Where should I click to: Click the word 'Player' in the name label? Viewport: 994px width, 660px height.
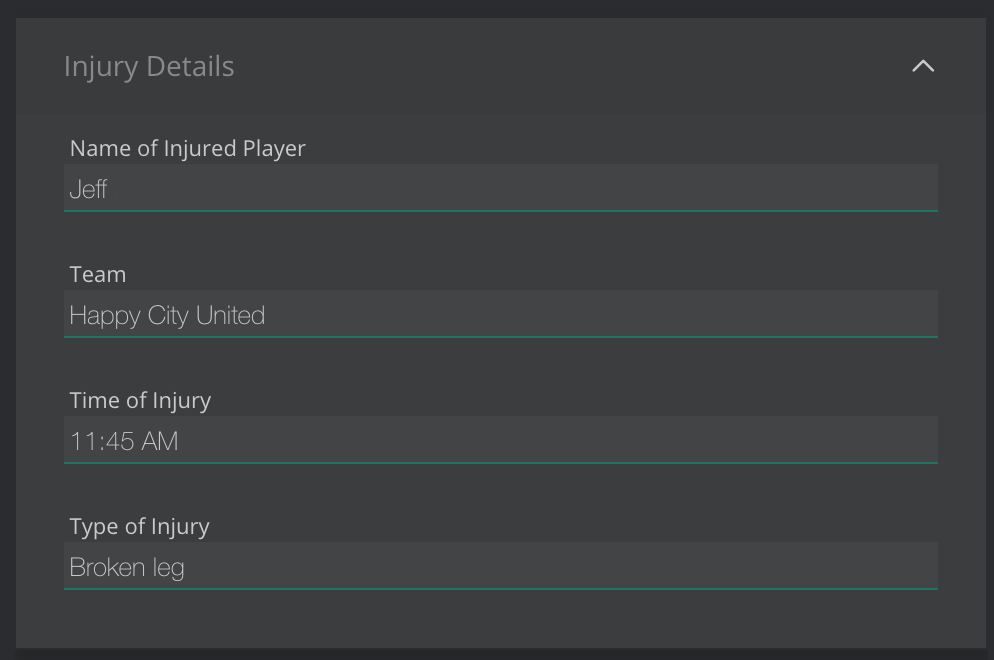[x=274, y=148]
